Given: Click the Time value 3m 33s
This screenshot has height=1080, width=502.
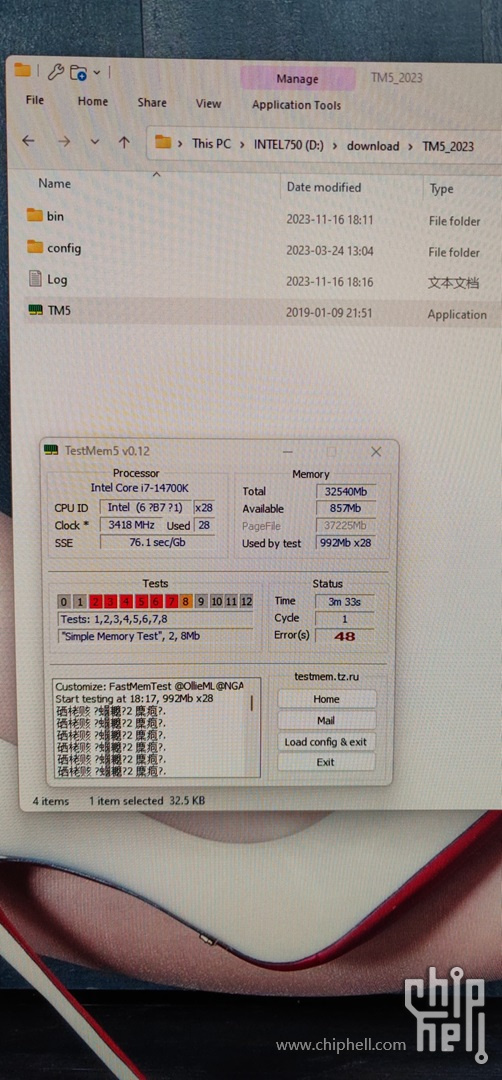Looking at the screenshot, I should pos(344,601).
